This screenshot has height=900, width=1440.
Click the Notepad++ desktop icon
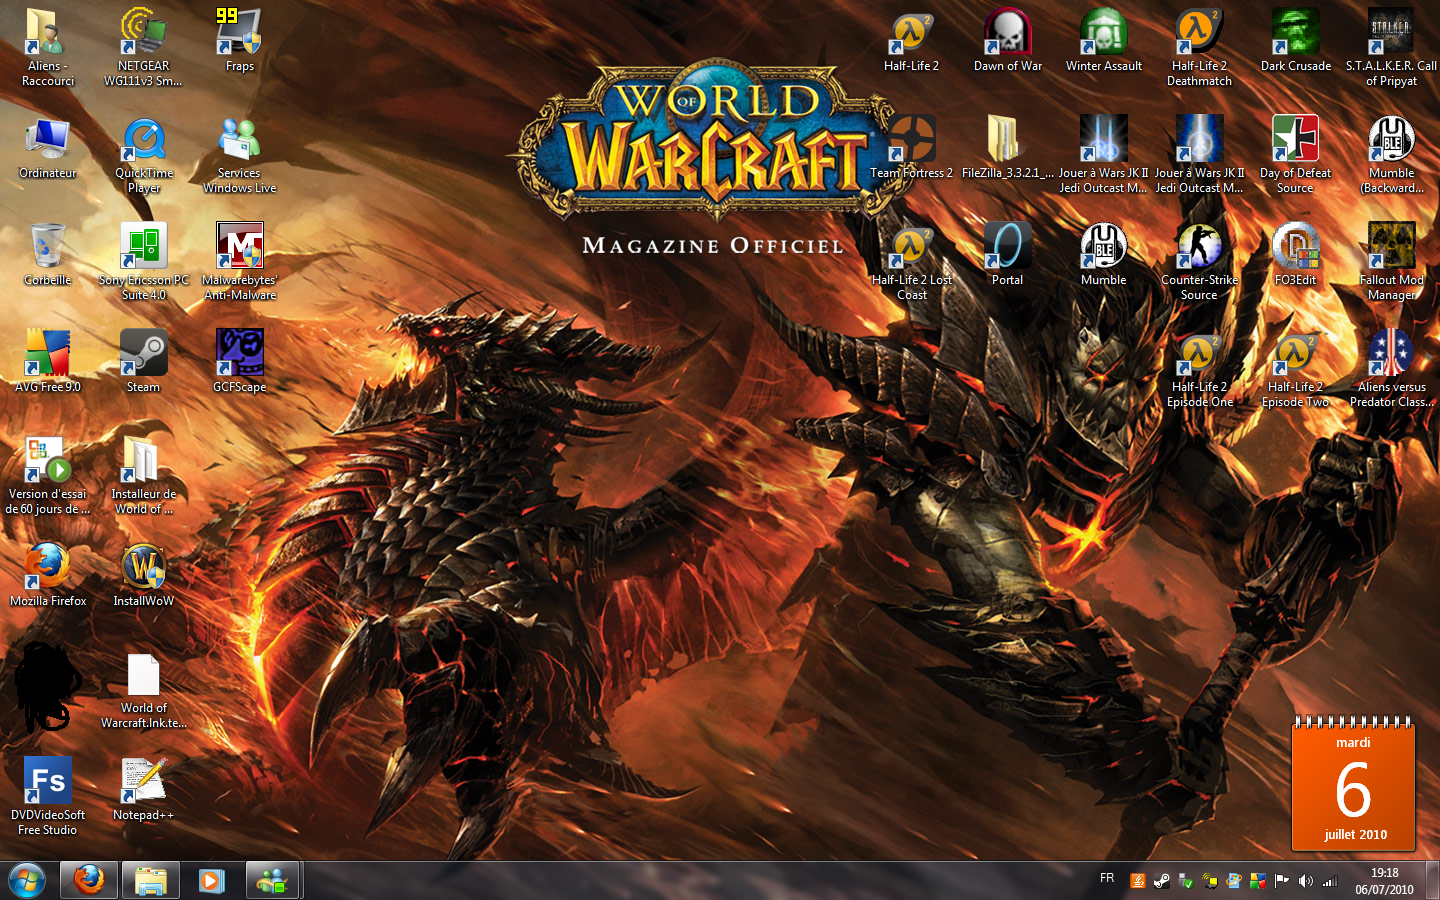tap(143, 781)
